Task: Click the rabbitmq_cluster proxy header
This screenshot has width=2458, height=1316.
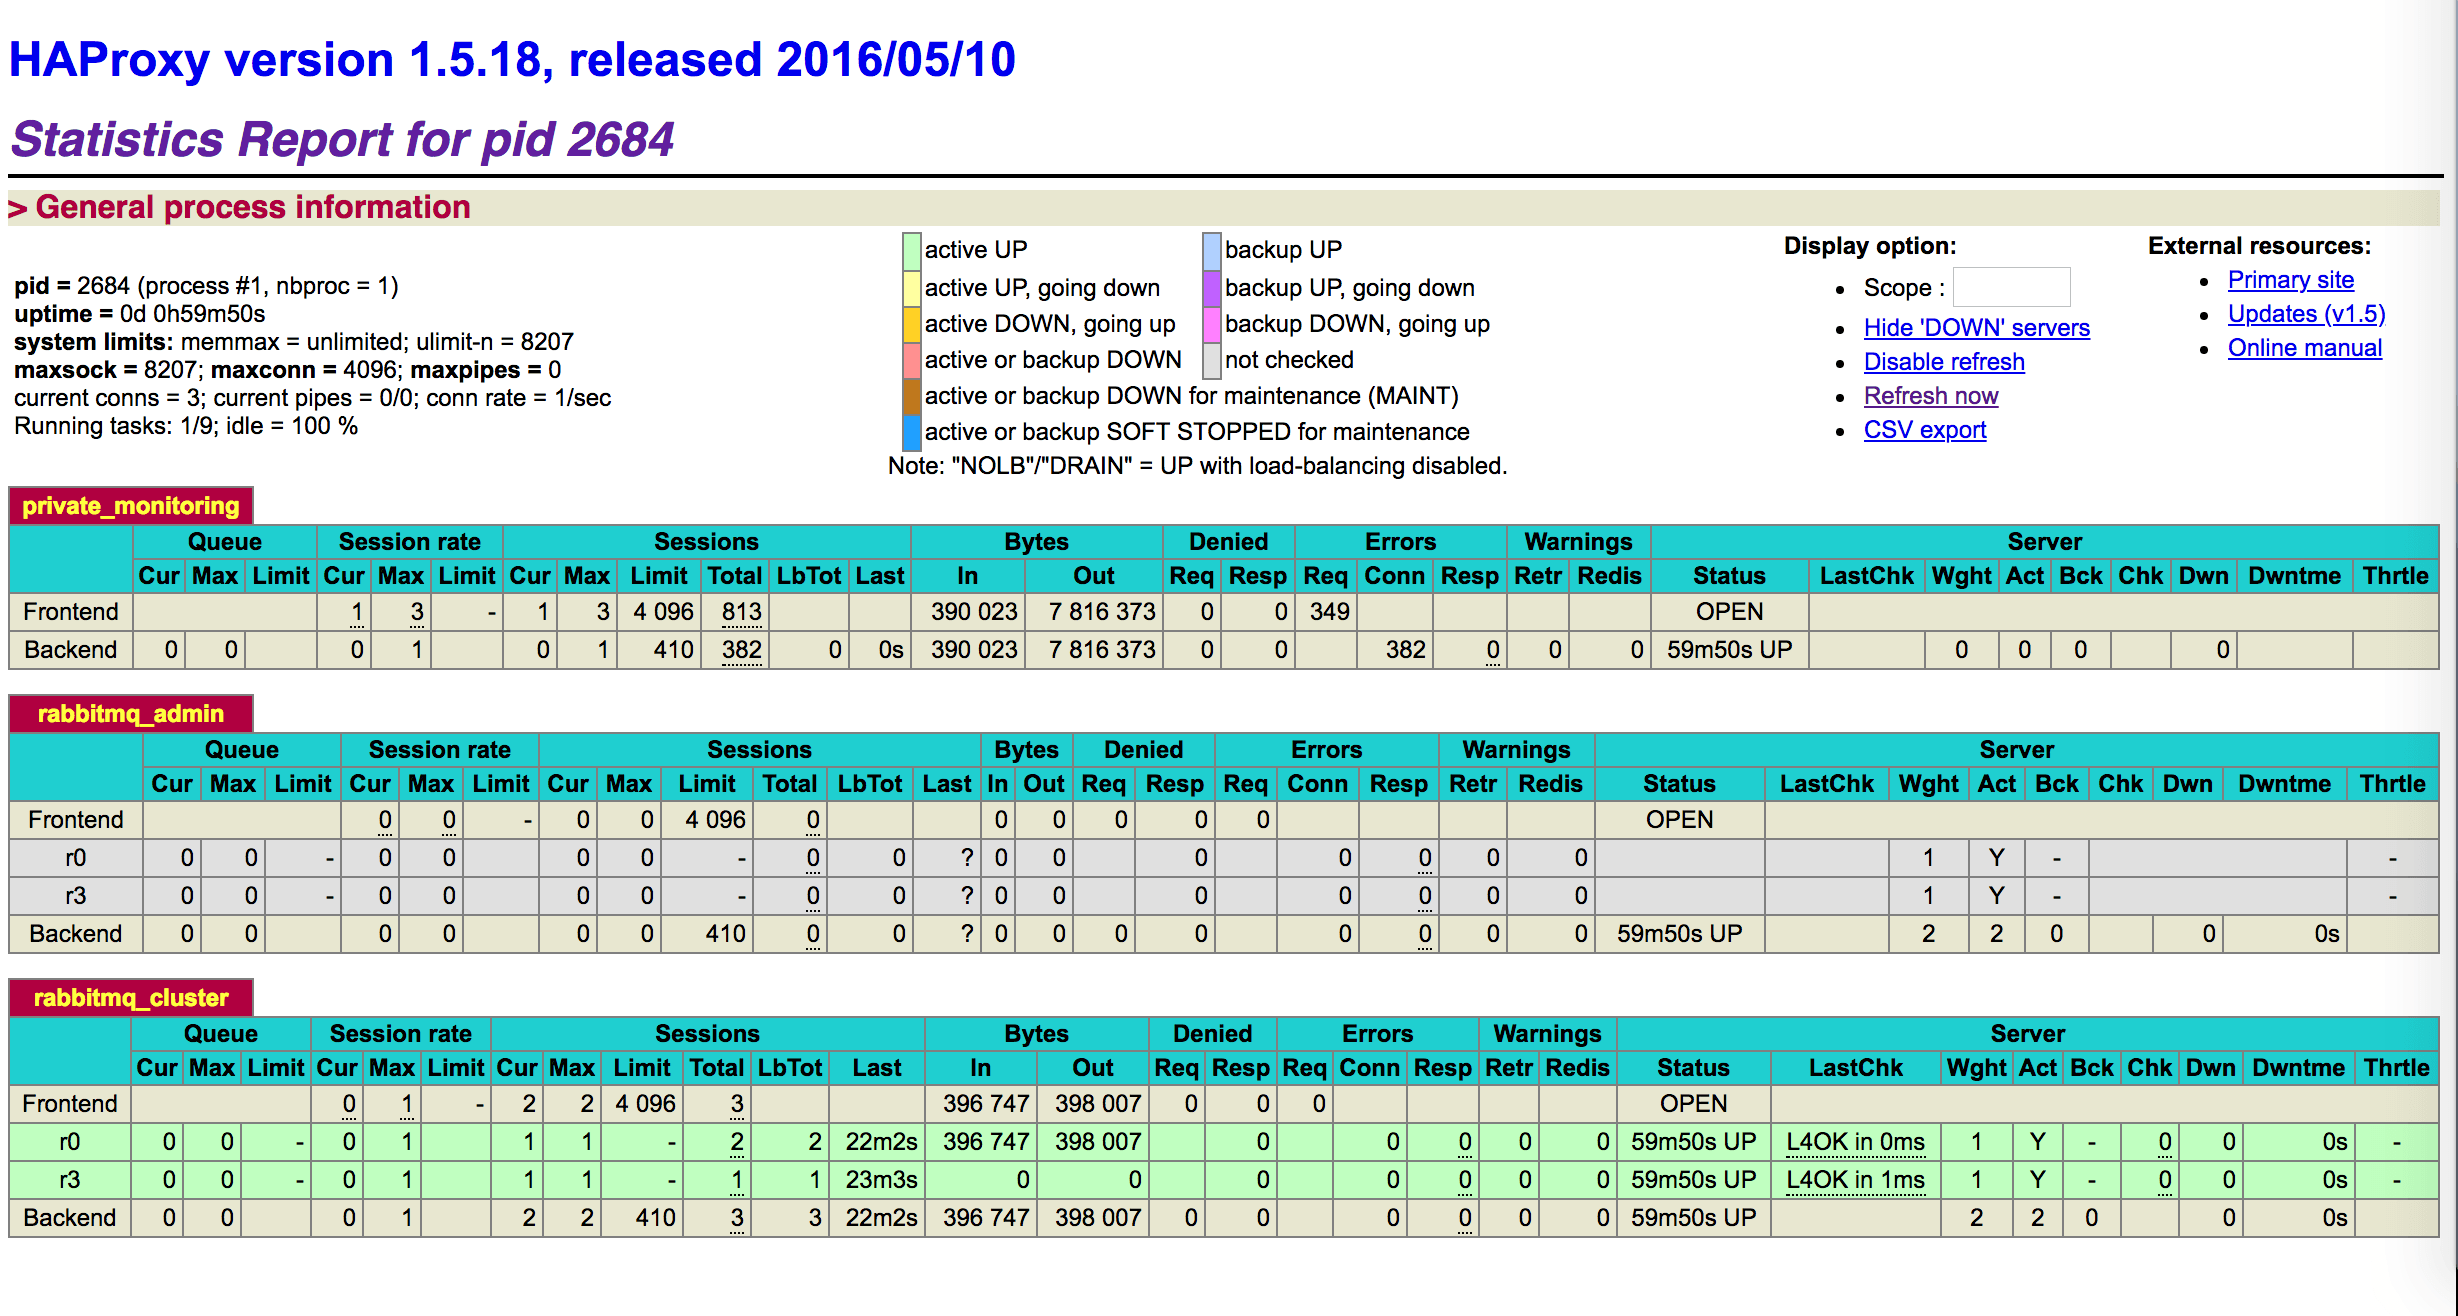Action: (x=130, y=998)
